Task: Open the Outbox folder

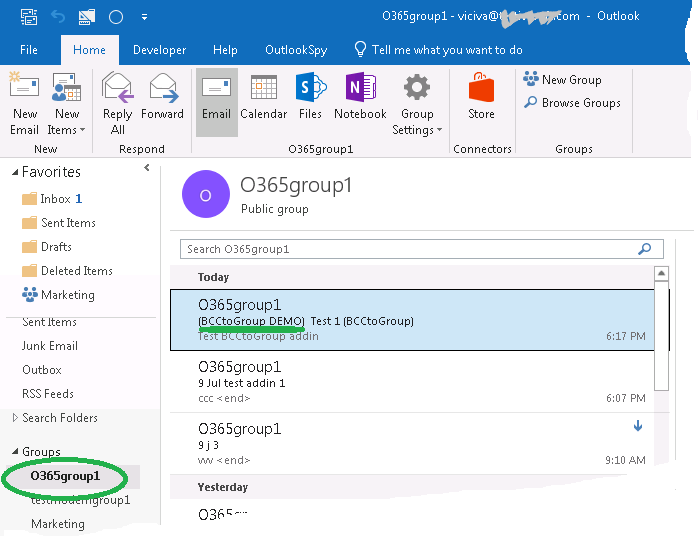Action: pyautogui.click(x=42, y=370)
